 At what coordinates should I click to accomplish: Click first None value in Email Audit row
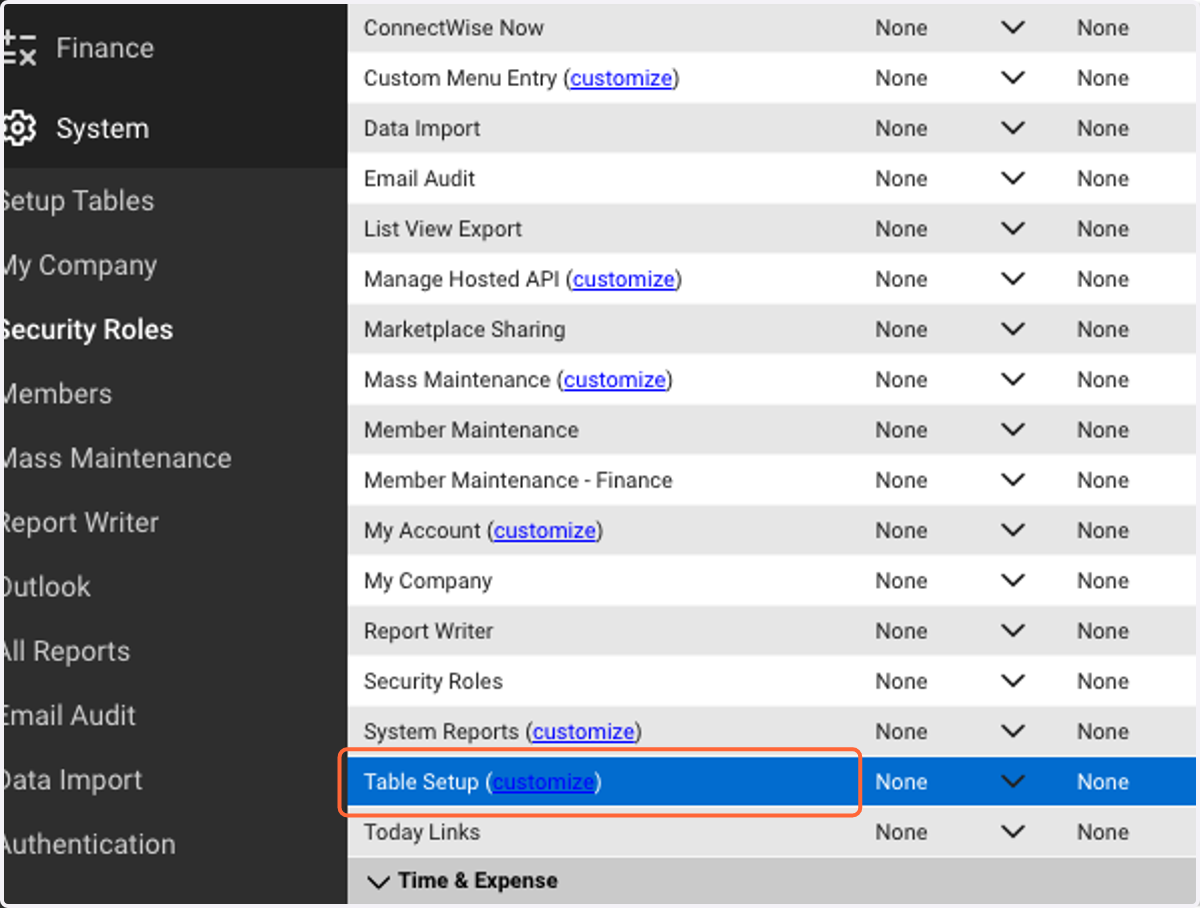click(901, 178)
